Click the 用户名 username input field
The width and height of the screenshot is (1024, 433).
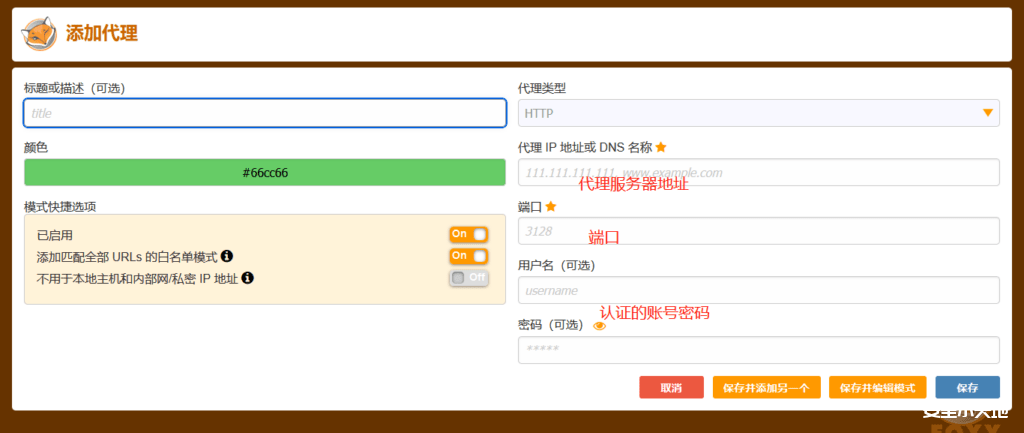tap(759, 290)
